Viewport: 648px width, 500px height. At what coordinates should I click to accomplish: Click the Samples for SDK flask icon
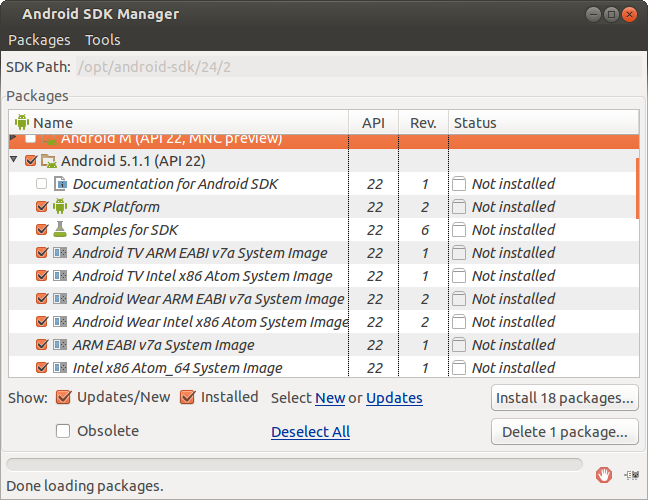coord(60,229)
